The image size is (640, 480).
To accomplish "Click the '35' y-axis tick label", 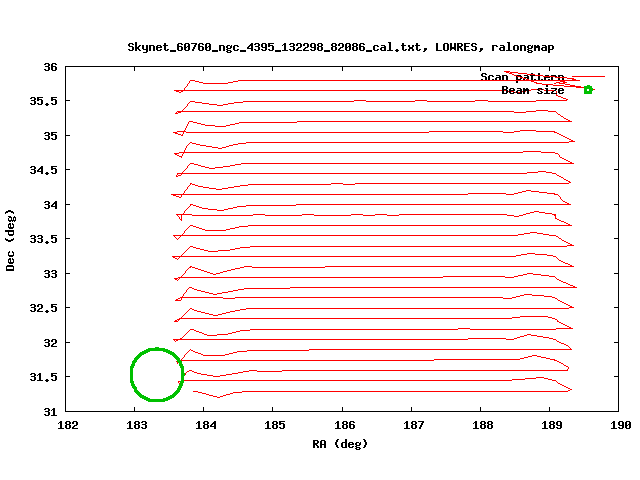I will pyautogui.click(x=50, y=136).
